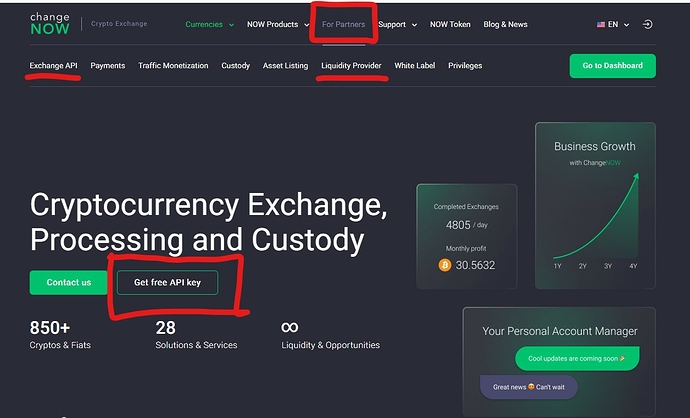Image resolution: width=690 pixels, height=418 pixels.
Task: Click the US flag language icon
Action: point(601,25)
